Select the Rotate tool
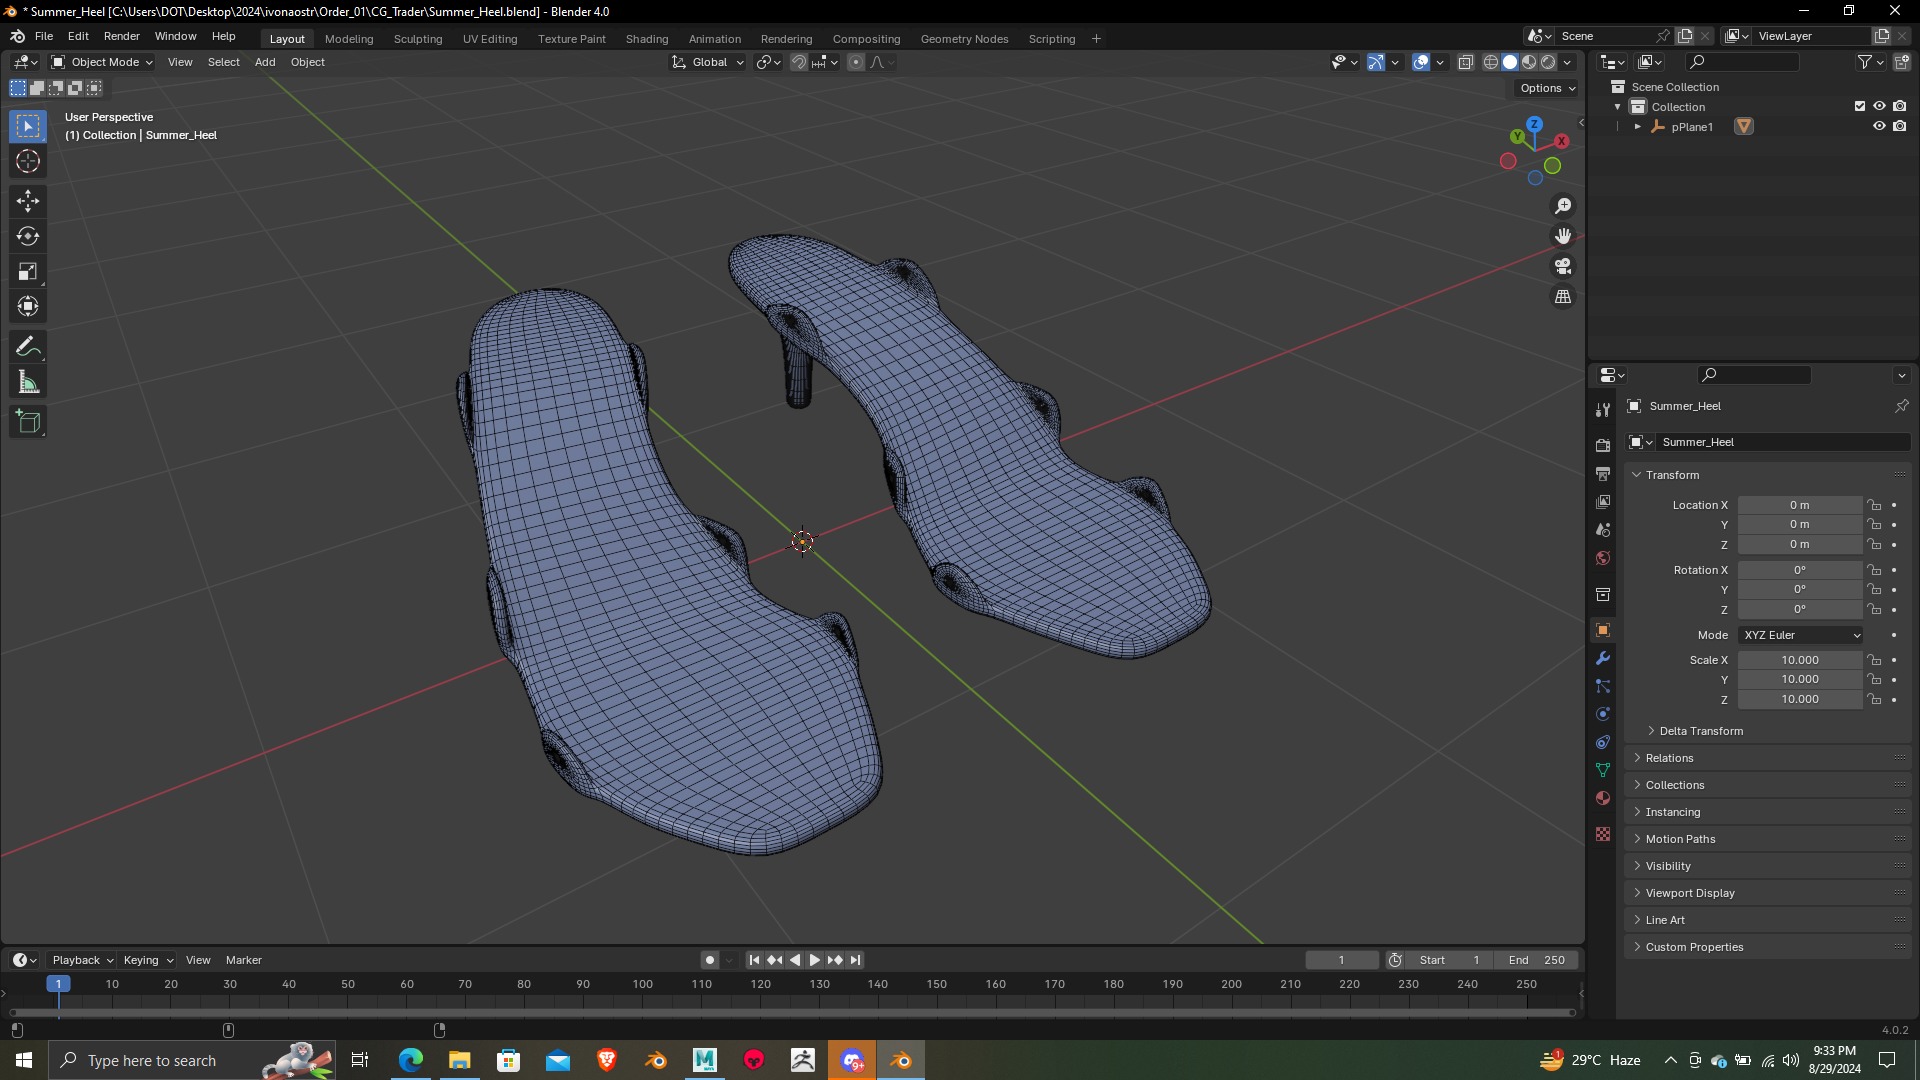The height and width of the screenshot is (1080, 1920). (28, 236)
